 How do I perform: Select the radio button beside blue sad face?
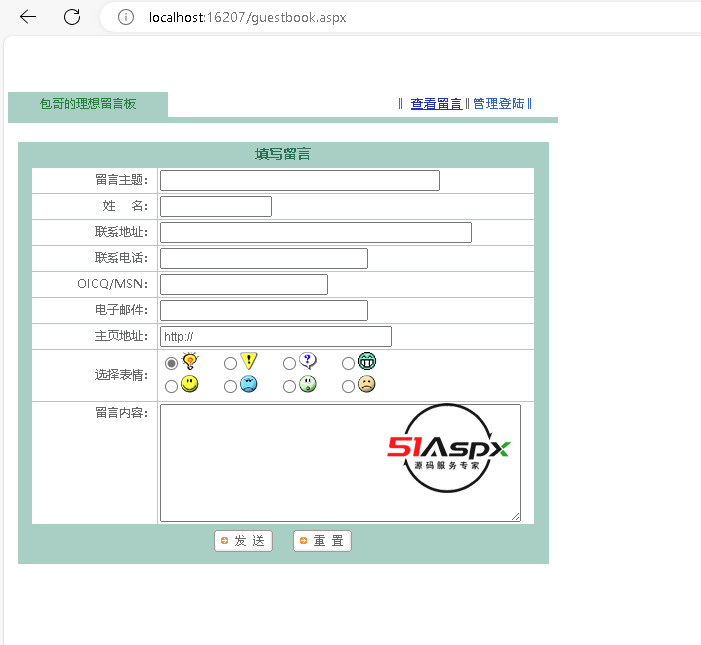tap(231, 386)
